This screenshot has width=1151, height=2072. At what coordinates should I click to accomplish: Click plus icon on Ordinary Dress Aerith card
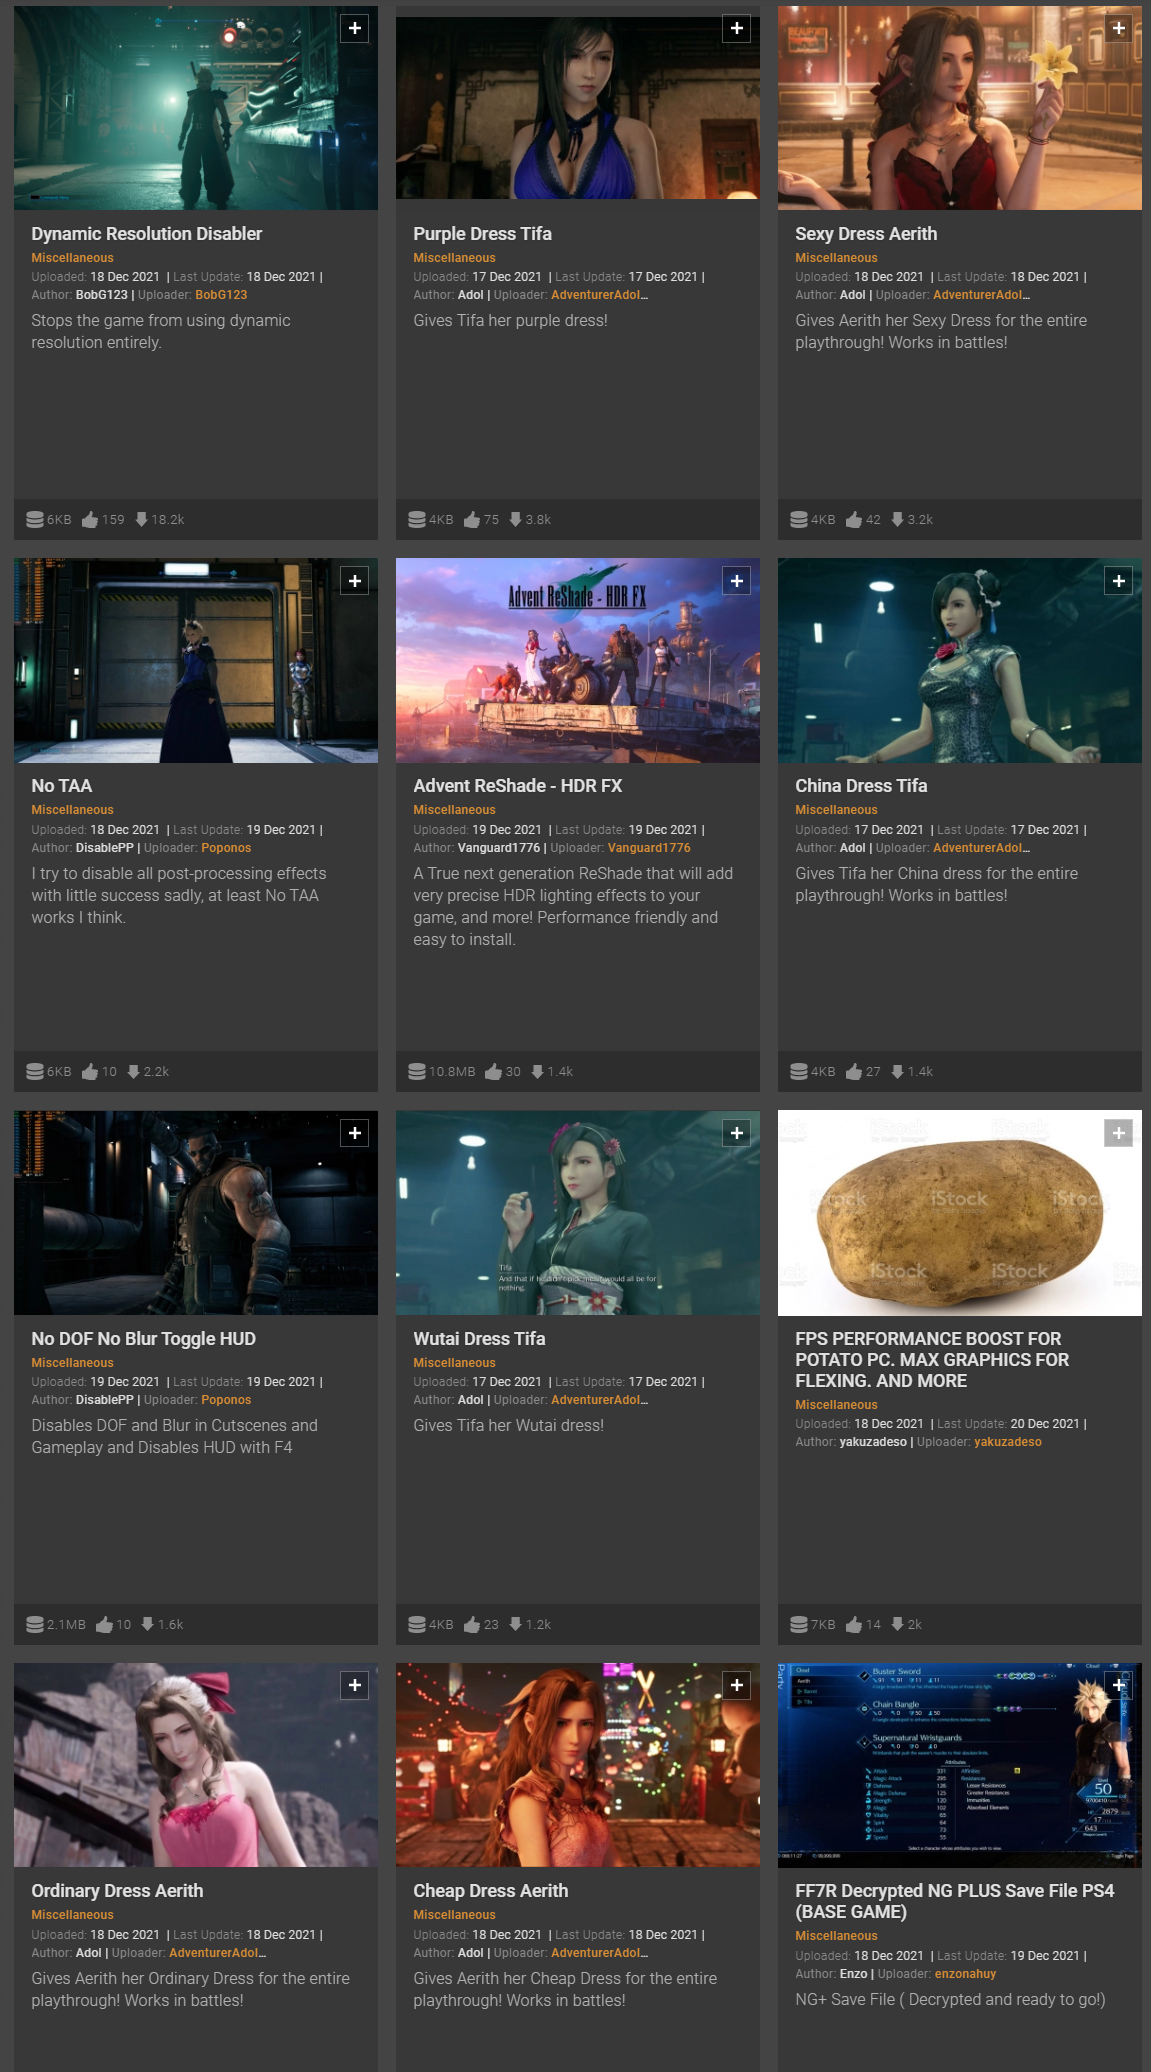355,1686
